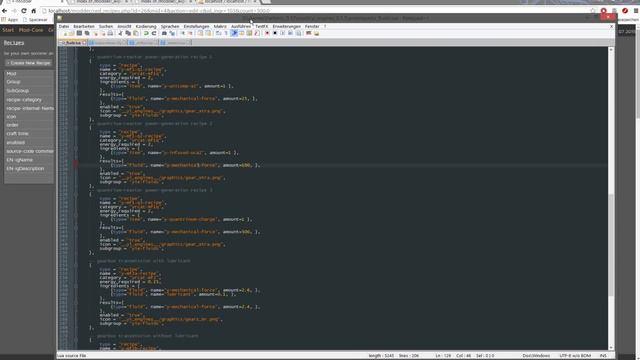Screen dimensions: 640x360
Task: Open the Suchen menu
Action: [106, 27]
